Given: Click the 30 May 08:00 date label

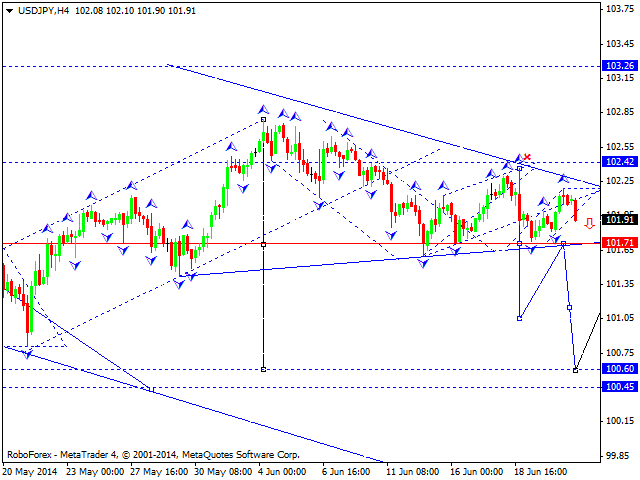Looking at the screenshot, I should (224, 472).
